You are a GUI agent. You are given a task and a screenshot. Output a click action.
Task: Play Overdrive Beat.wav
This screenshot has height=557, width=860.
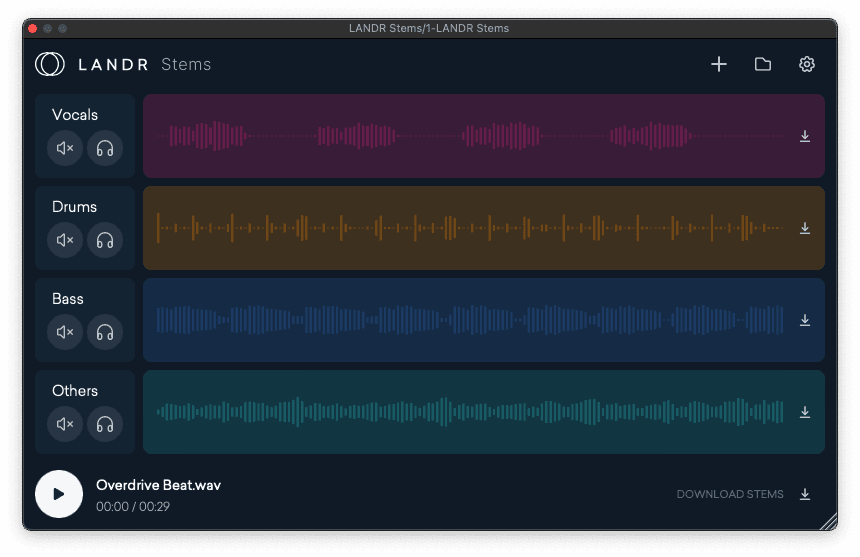59,494
